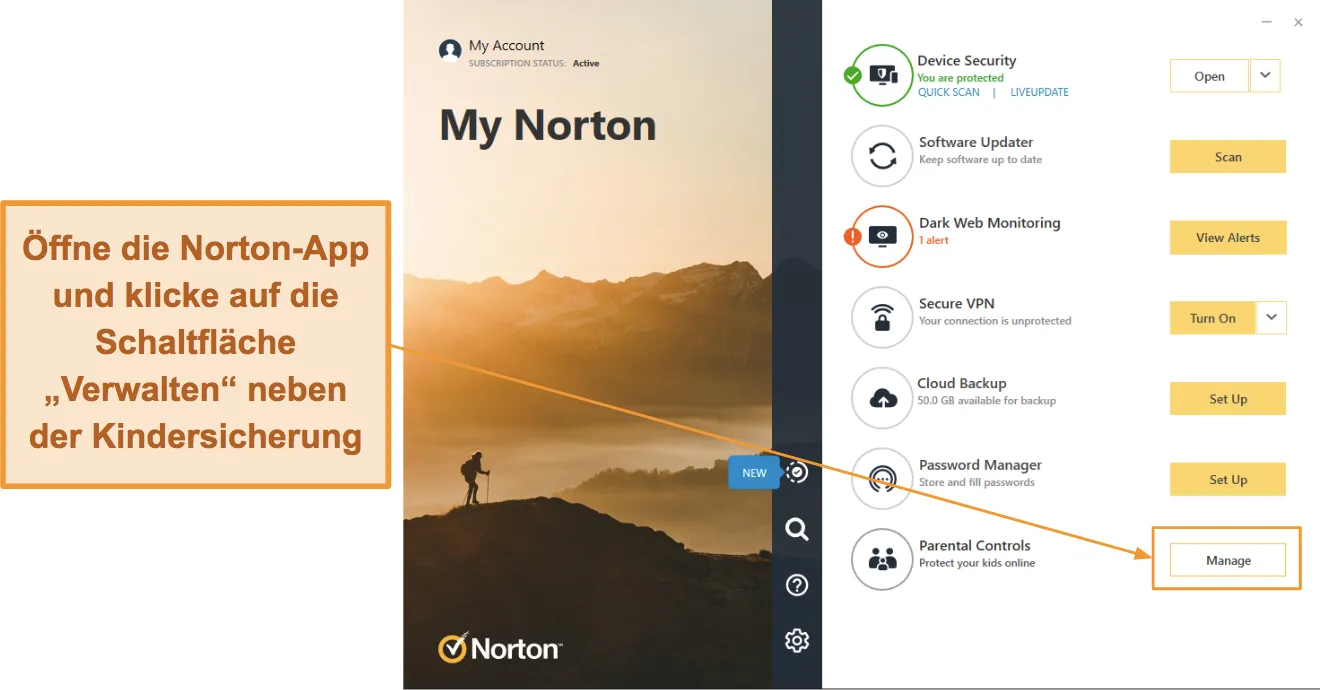This screenshot has height=690, width=1320.
Task: Click the search magnifier sidebar icon
Action: tap(797, 529)
